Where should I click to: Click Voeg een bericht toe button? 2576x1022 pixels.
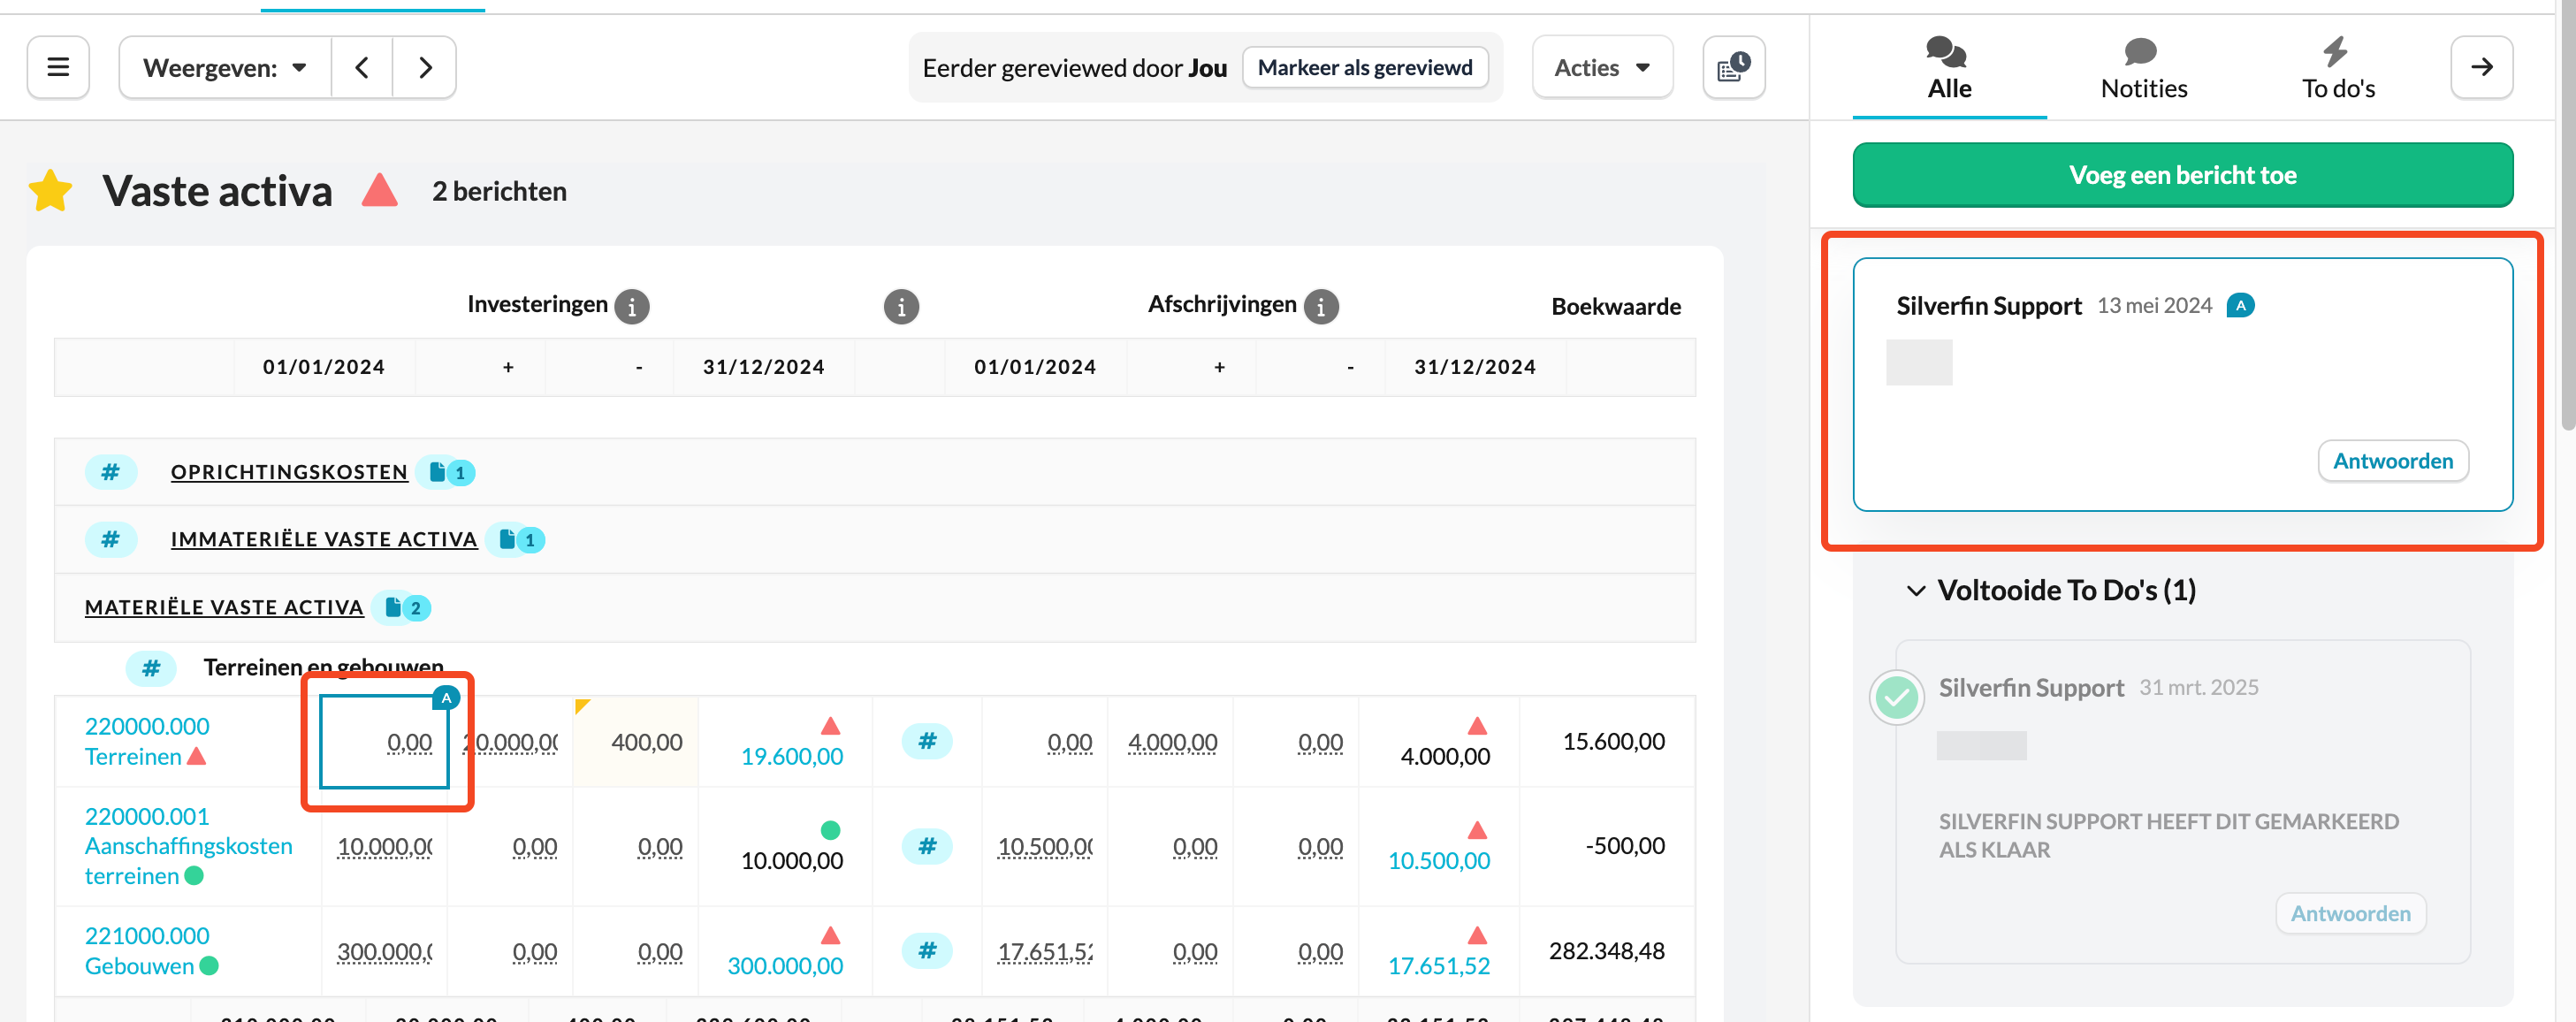click(2182, 175)
